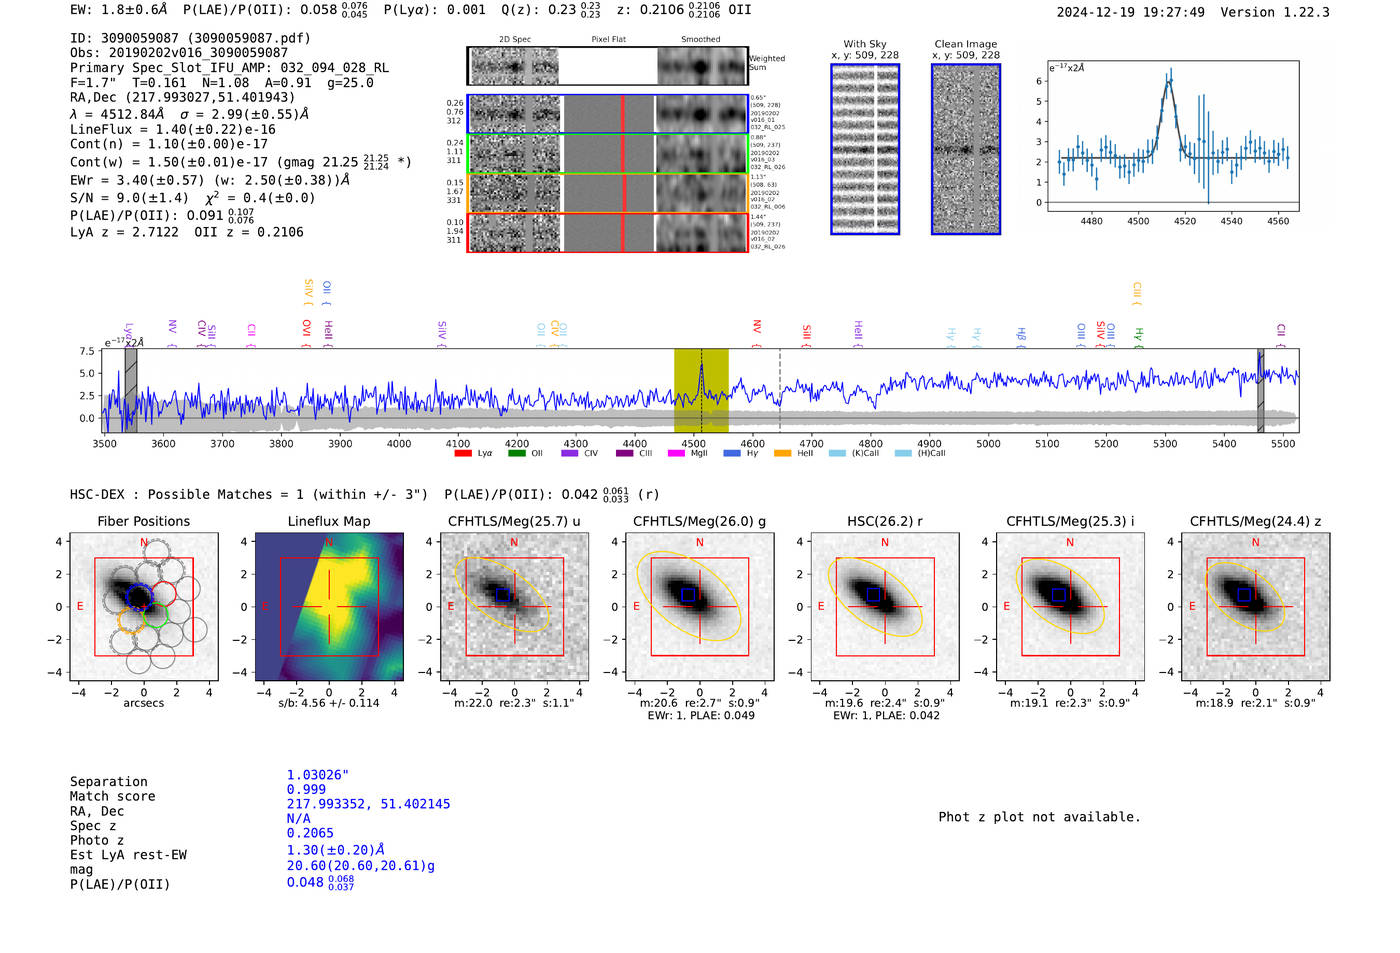Select the CFHTLS/Meg(25.7) u-band image
This screenshot has width=1400, height=953.
515,607
